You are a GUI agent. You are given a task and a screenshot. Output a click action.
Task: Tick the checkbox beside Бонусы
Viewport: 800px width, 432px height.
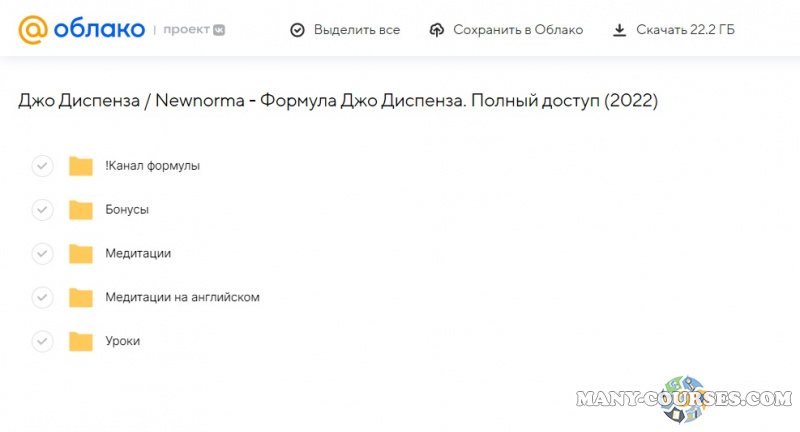point(42,210)
